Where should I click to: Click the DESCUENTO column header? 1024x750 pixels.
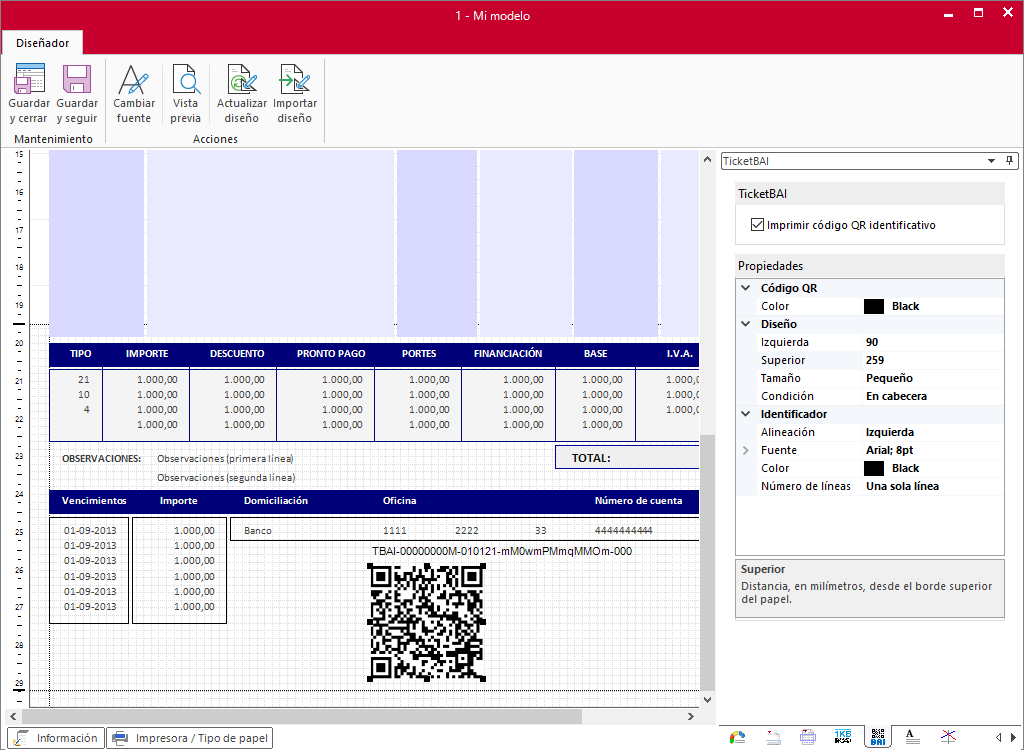[x=237, y=353]
